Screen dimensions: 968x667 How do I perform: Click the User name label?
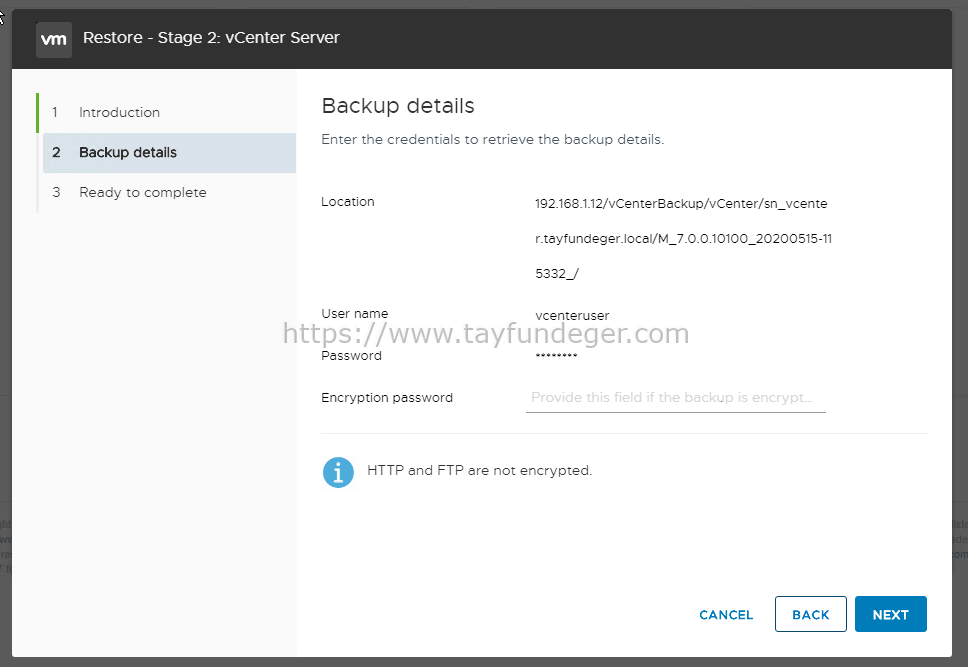(354, 314)
